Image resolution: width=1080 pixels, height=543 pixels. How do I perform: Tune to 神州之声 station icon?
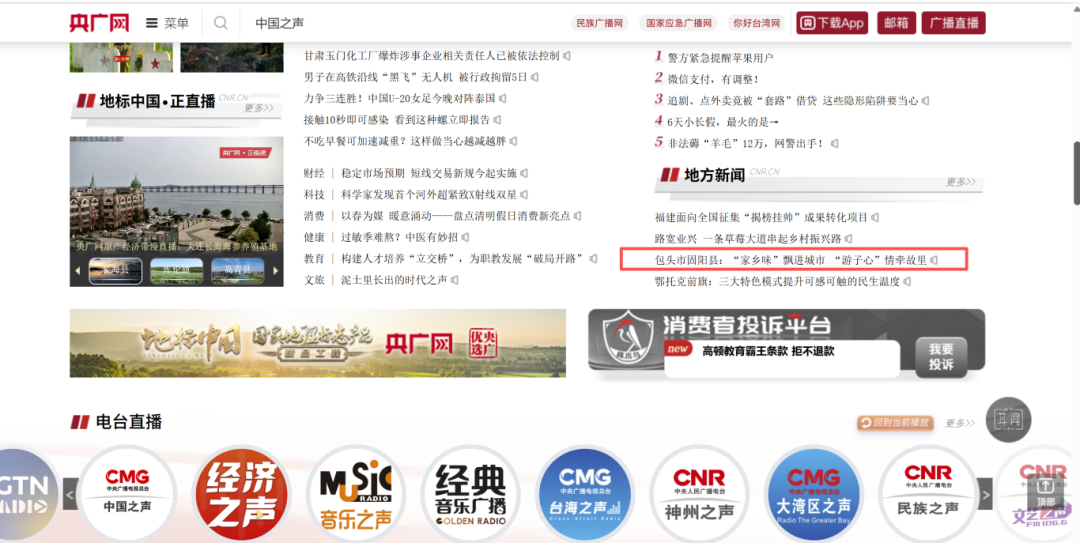(699, 494)
